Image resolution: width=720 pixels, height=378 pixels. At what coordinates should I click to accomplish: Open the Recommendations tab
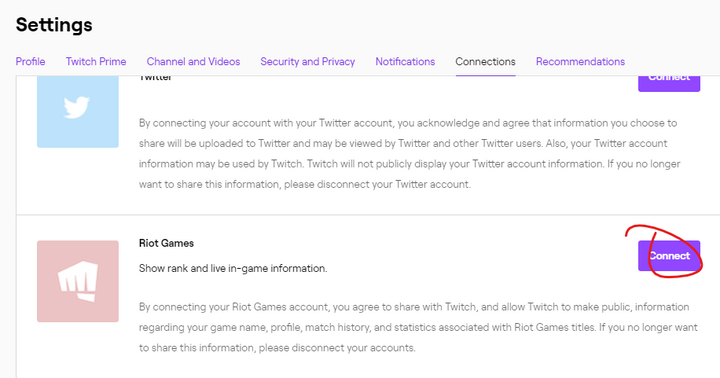(x=580, y=62)
